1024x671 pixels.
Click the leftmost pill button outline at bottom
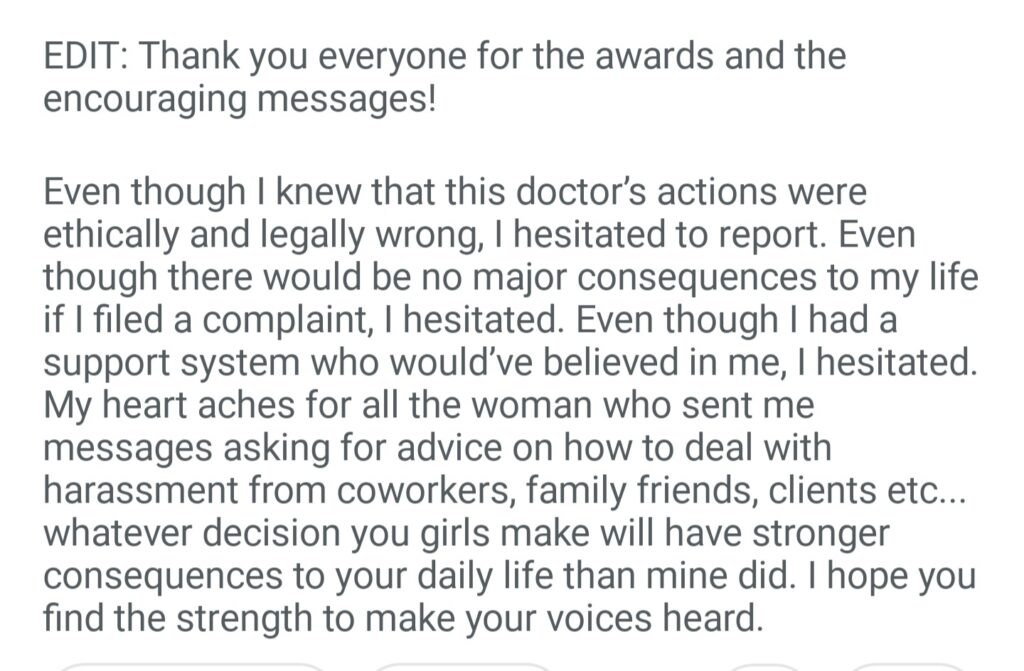point(190,666)
